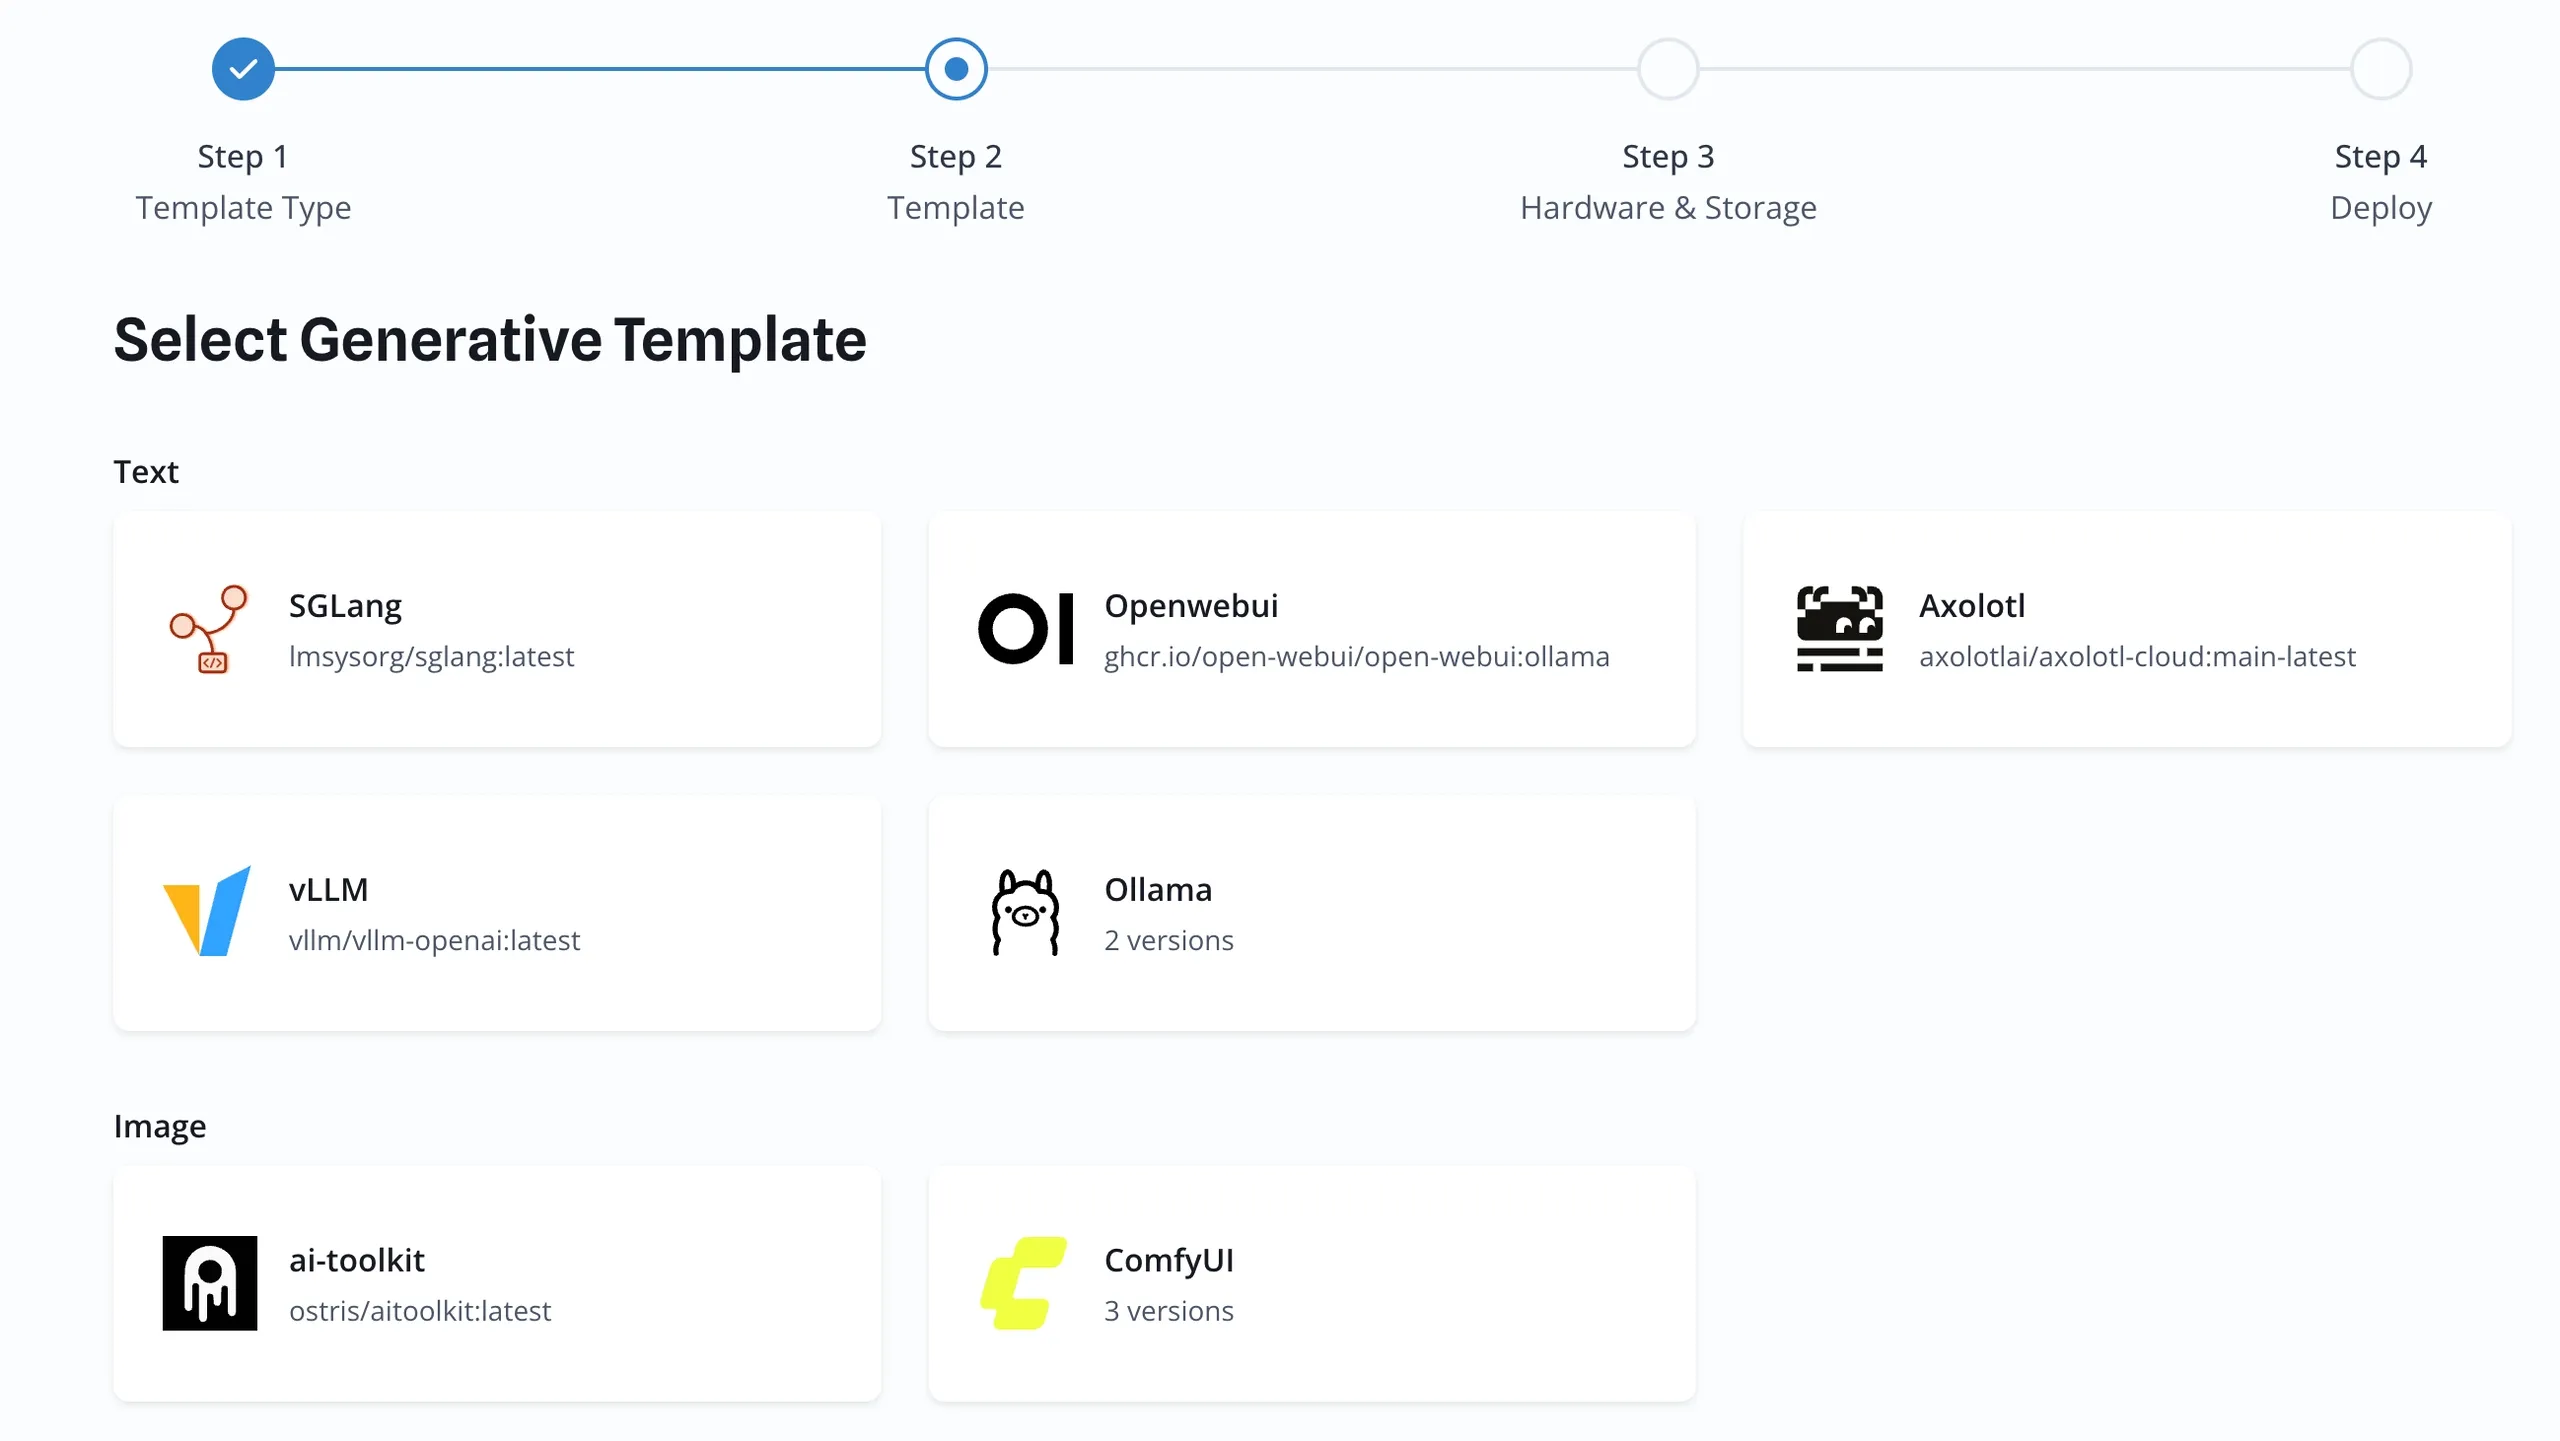
Task: Click the "Deploy" step label
Action: pos(2381,208)
